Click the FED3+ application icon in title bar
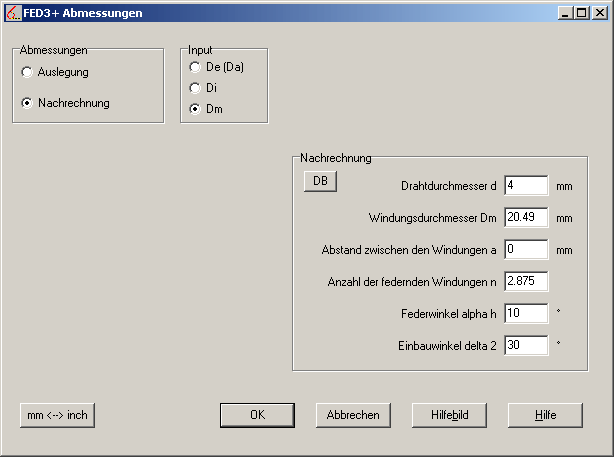Screen dimensions: 614x457 [12, 13]
